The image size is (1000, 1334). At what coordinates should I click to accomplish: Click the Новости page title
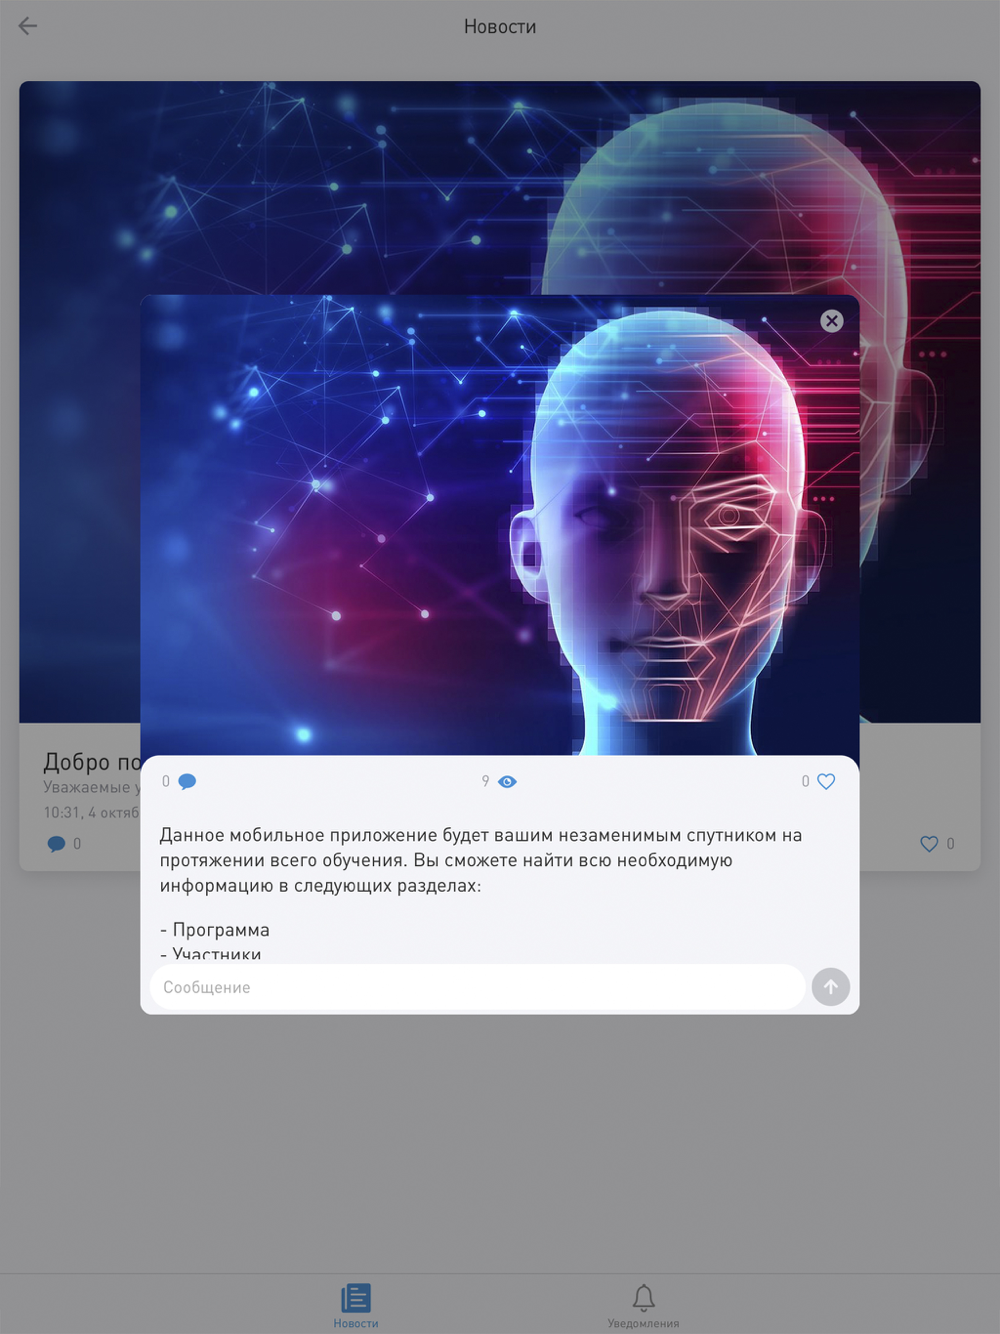(500, 27)
